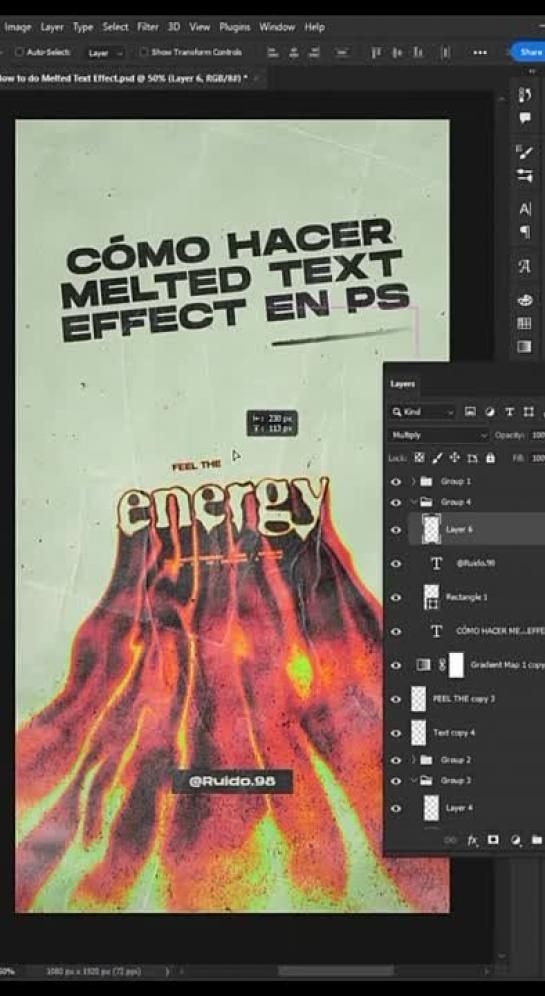Click the blue Share button

point(528,52)
